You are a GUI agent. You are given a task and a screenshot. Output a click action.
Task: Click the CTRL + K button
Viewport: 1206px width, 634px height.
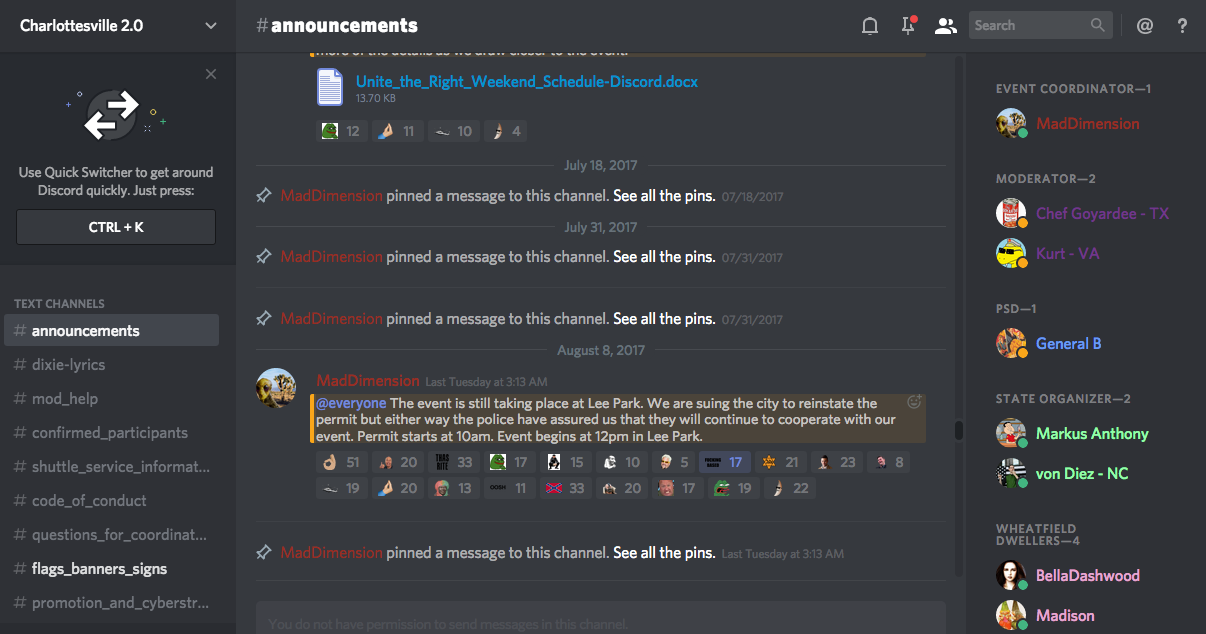click(116, 227)
